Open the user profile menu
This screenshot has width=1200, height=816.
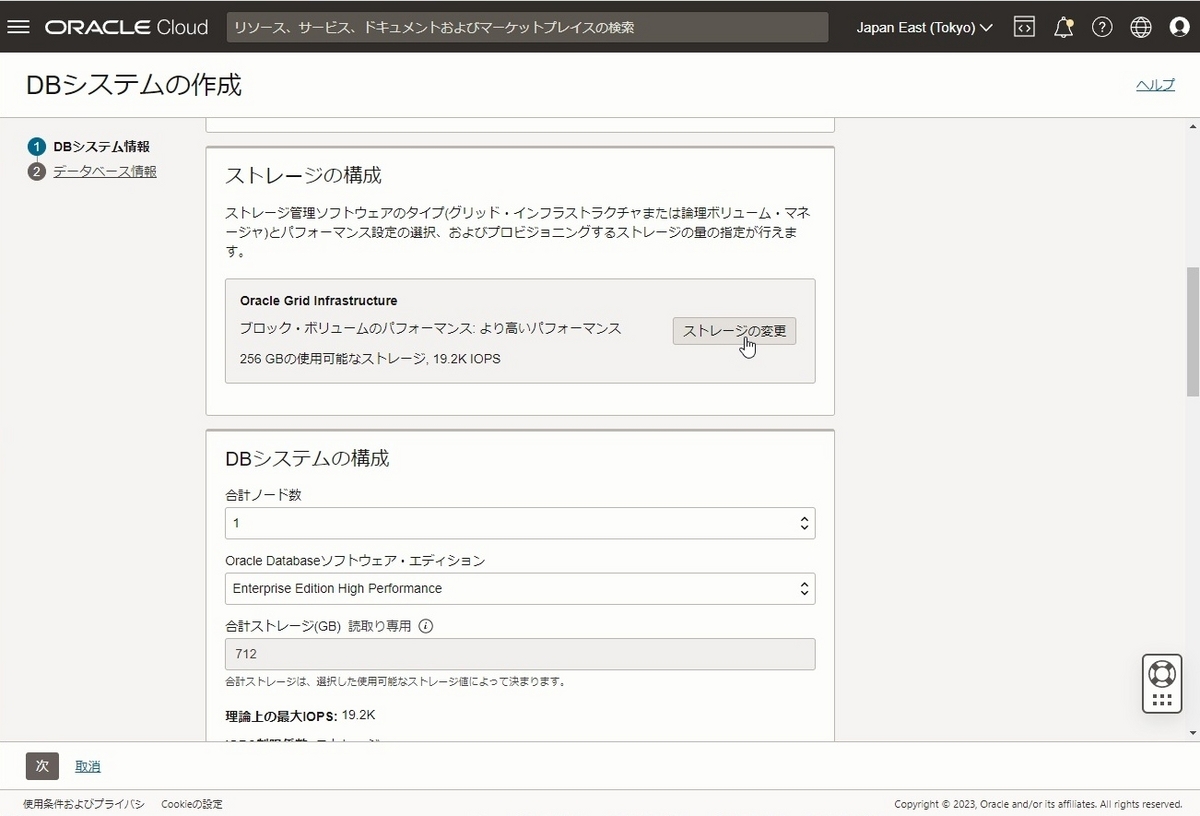(1180, 27)
